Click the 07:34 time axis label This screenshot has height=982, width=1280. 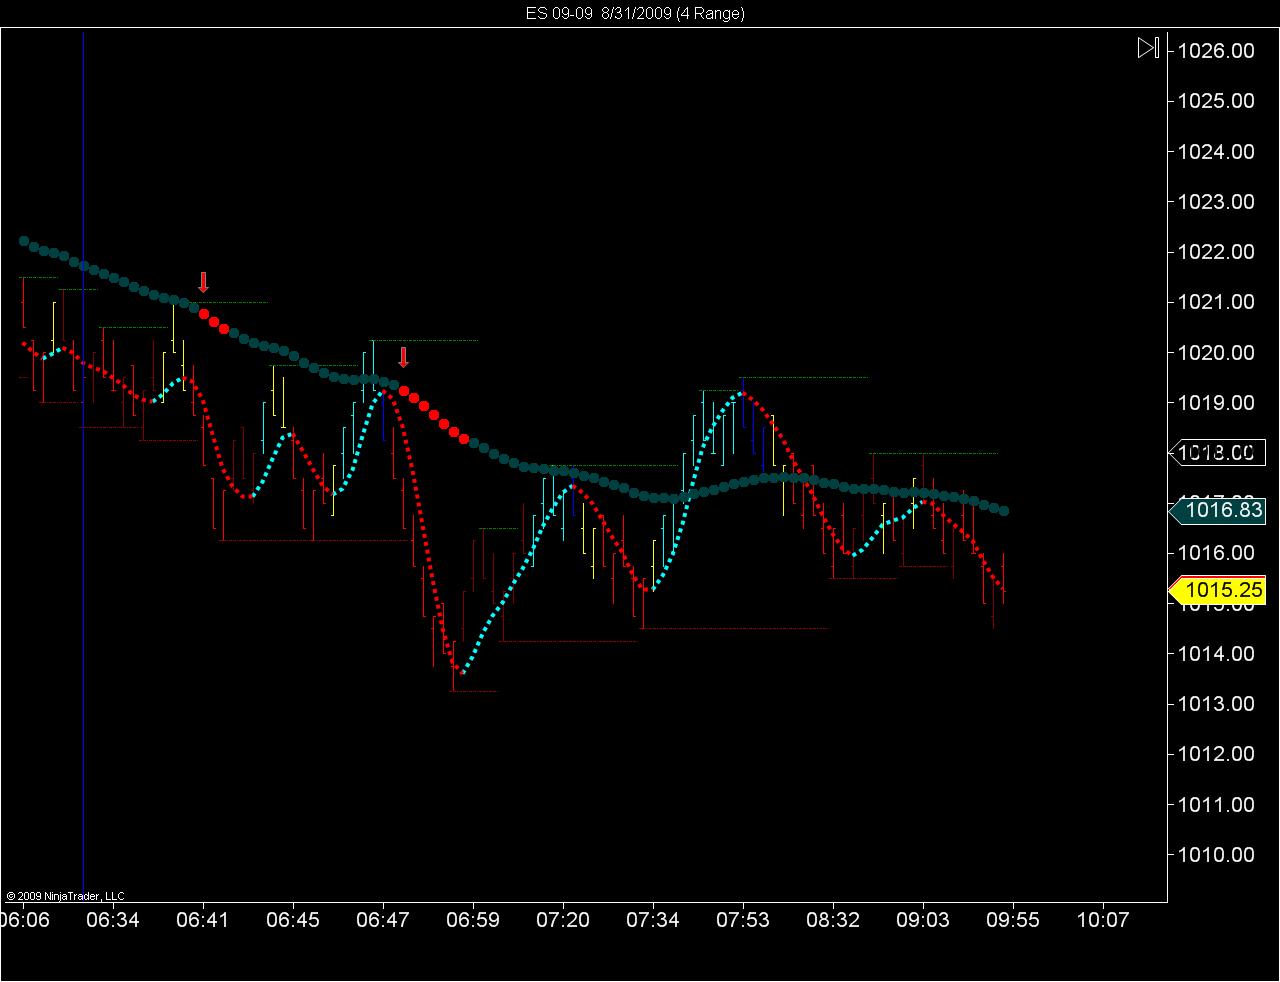coord(653,920)
